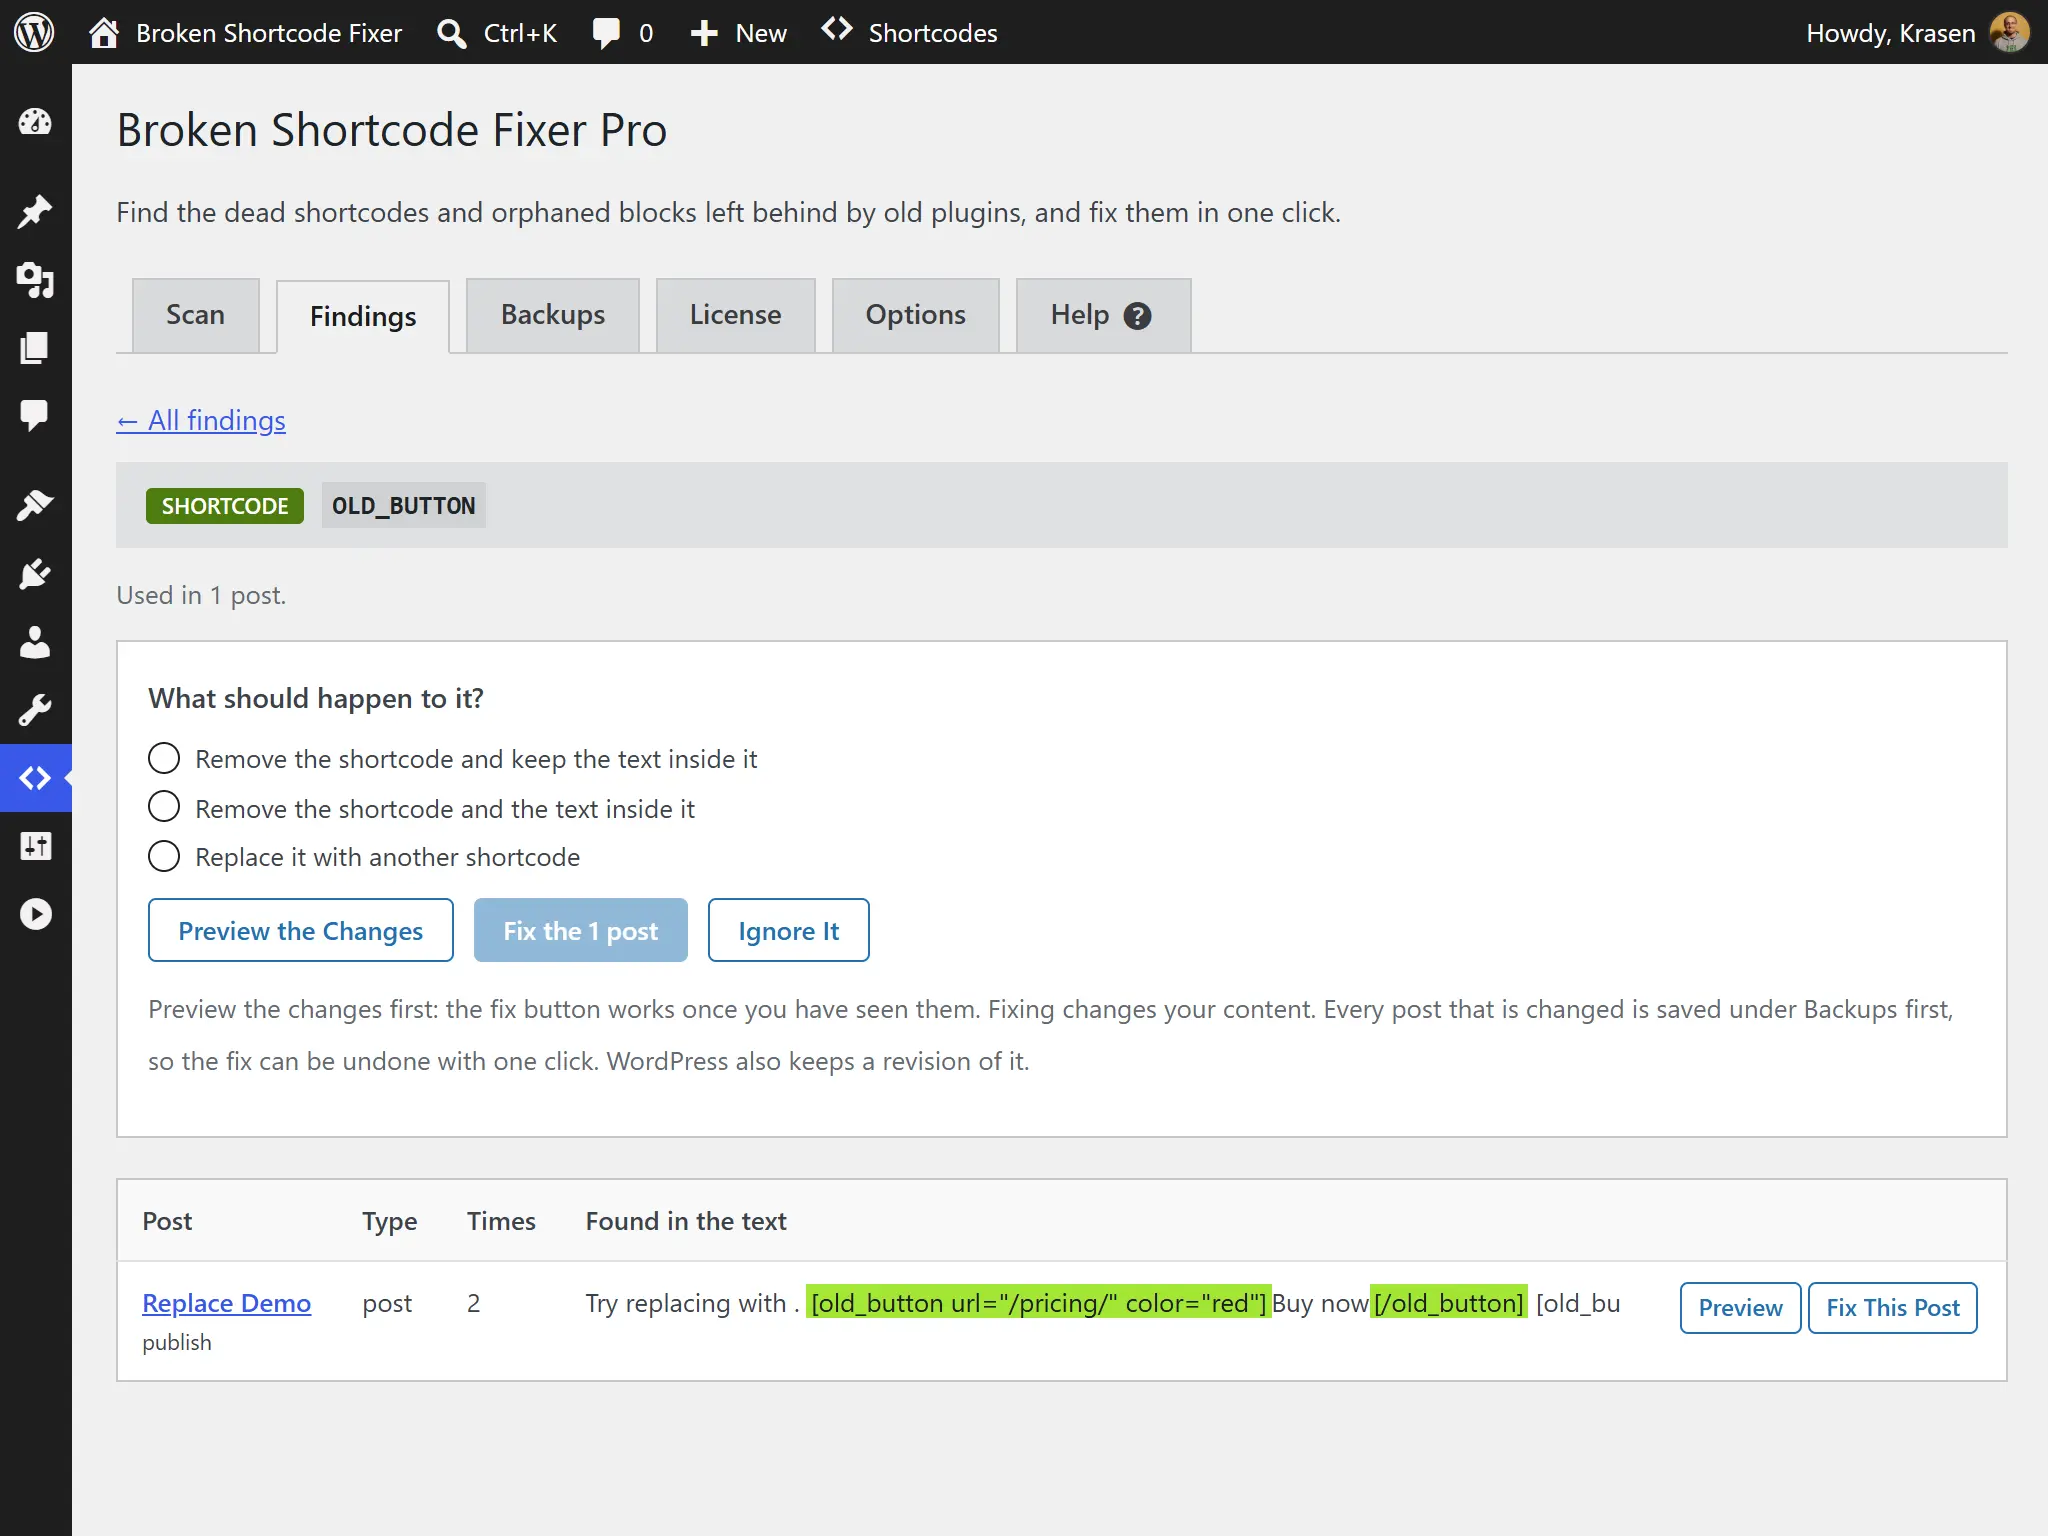Open the Comments sidebar icon
Viewport: 2048px width, 1536px height.
coord(35,415)
